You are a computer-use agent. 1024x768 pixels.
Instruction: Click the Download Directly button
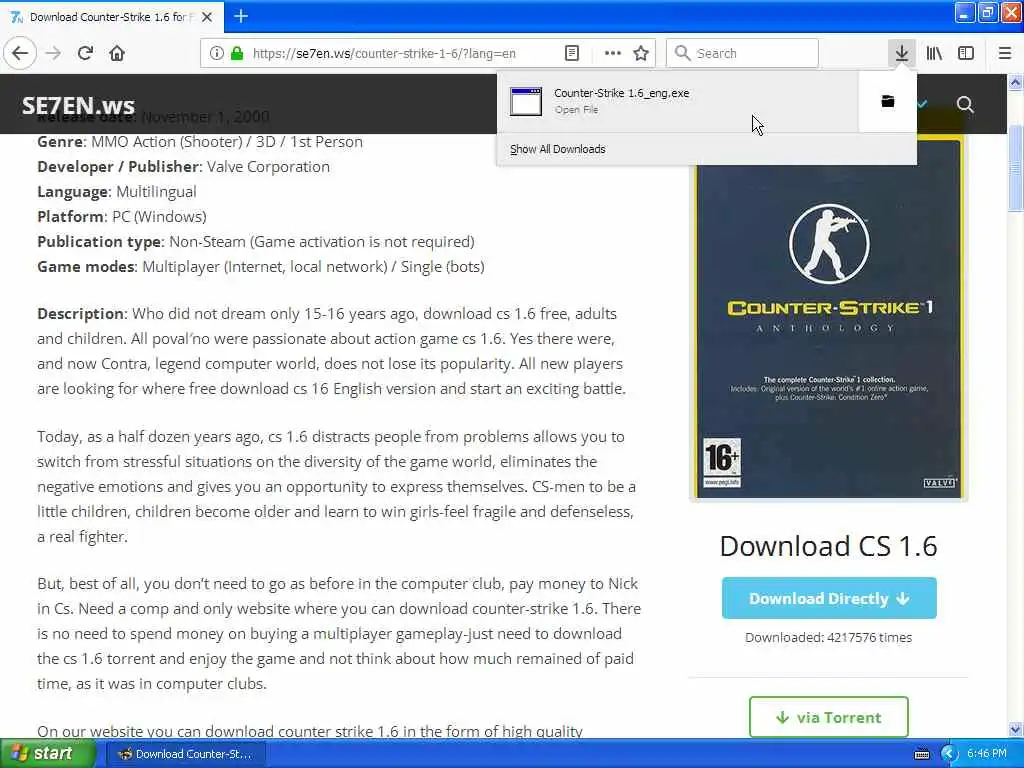tap(829, 598)
